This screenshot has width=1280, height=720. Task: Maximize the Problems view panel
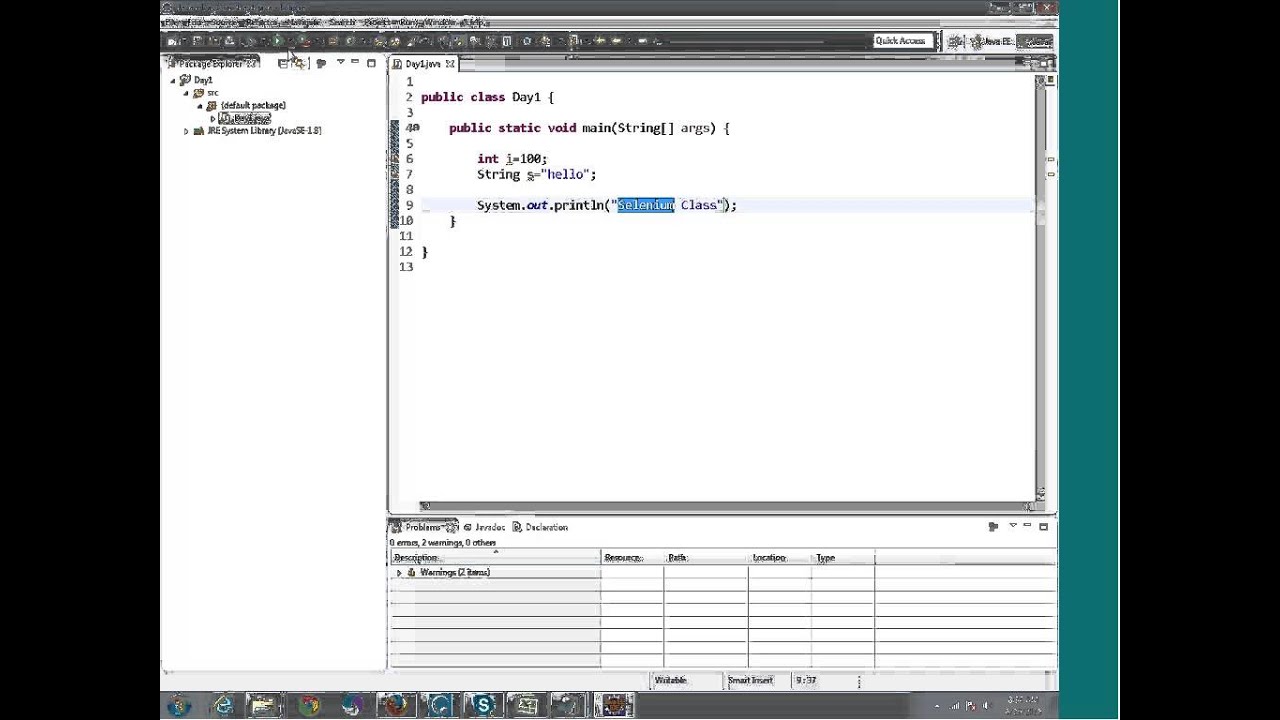coord(1043,526)
